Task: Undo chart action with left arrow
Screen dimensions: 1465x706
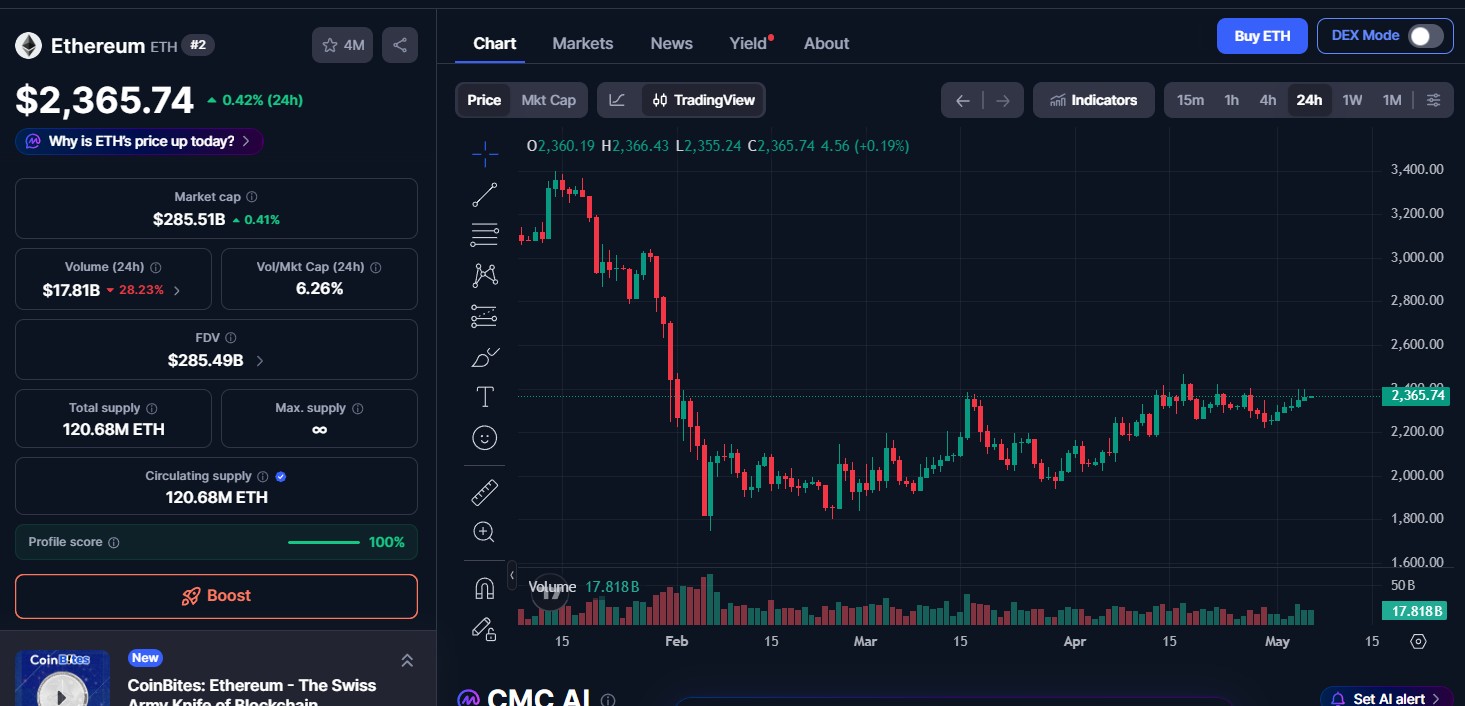Action: click(x=962, y=100)
